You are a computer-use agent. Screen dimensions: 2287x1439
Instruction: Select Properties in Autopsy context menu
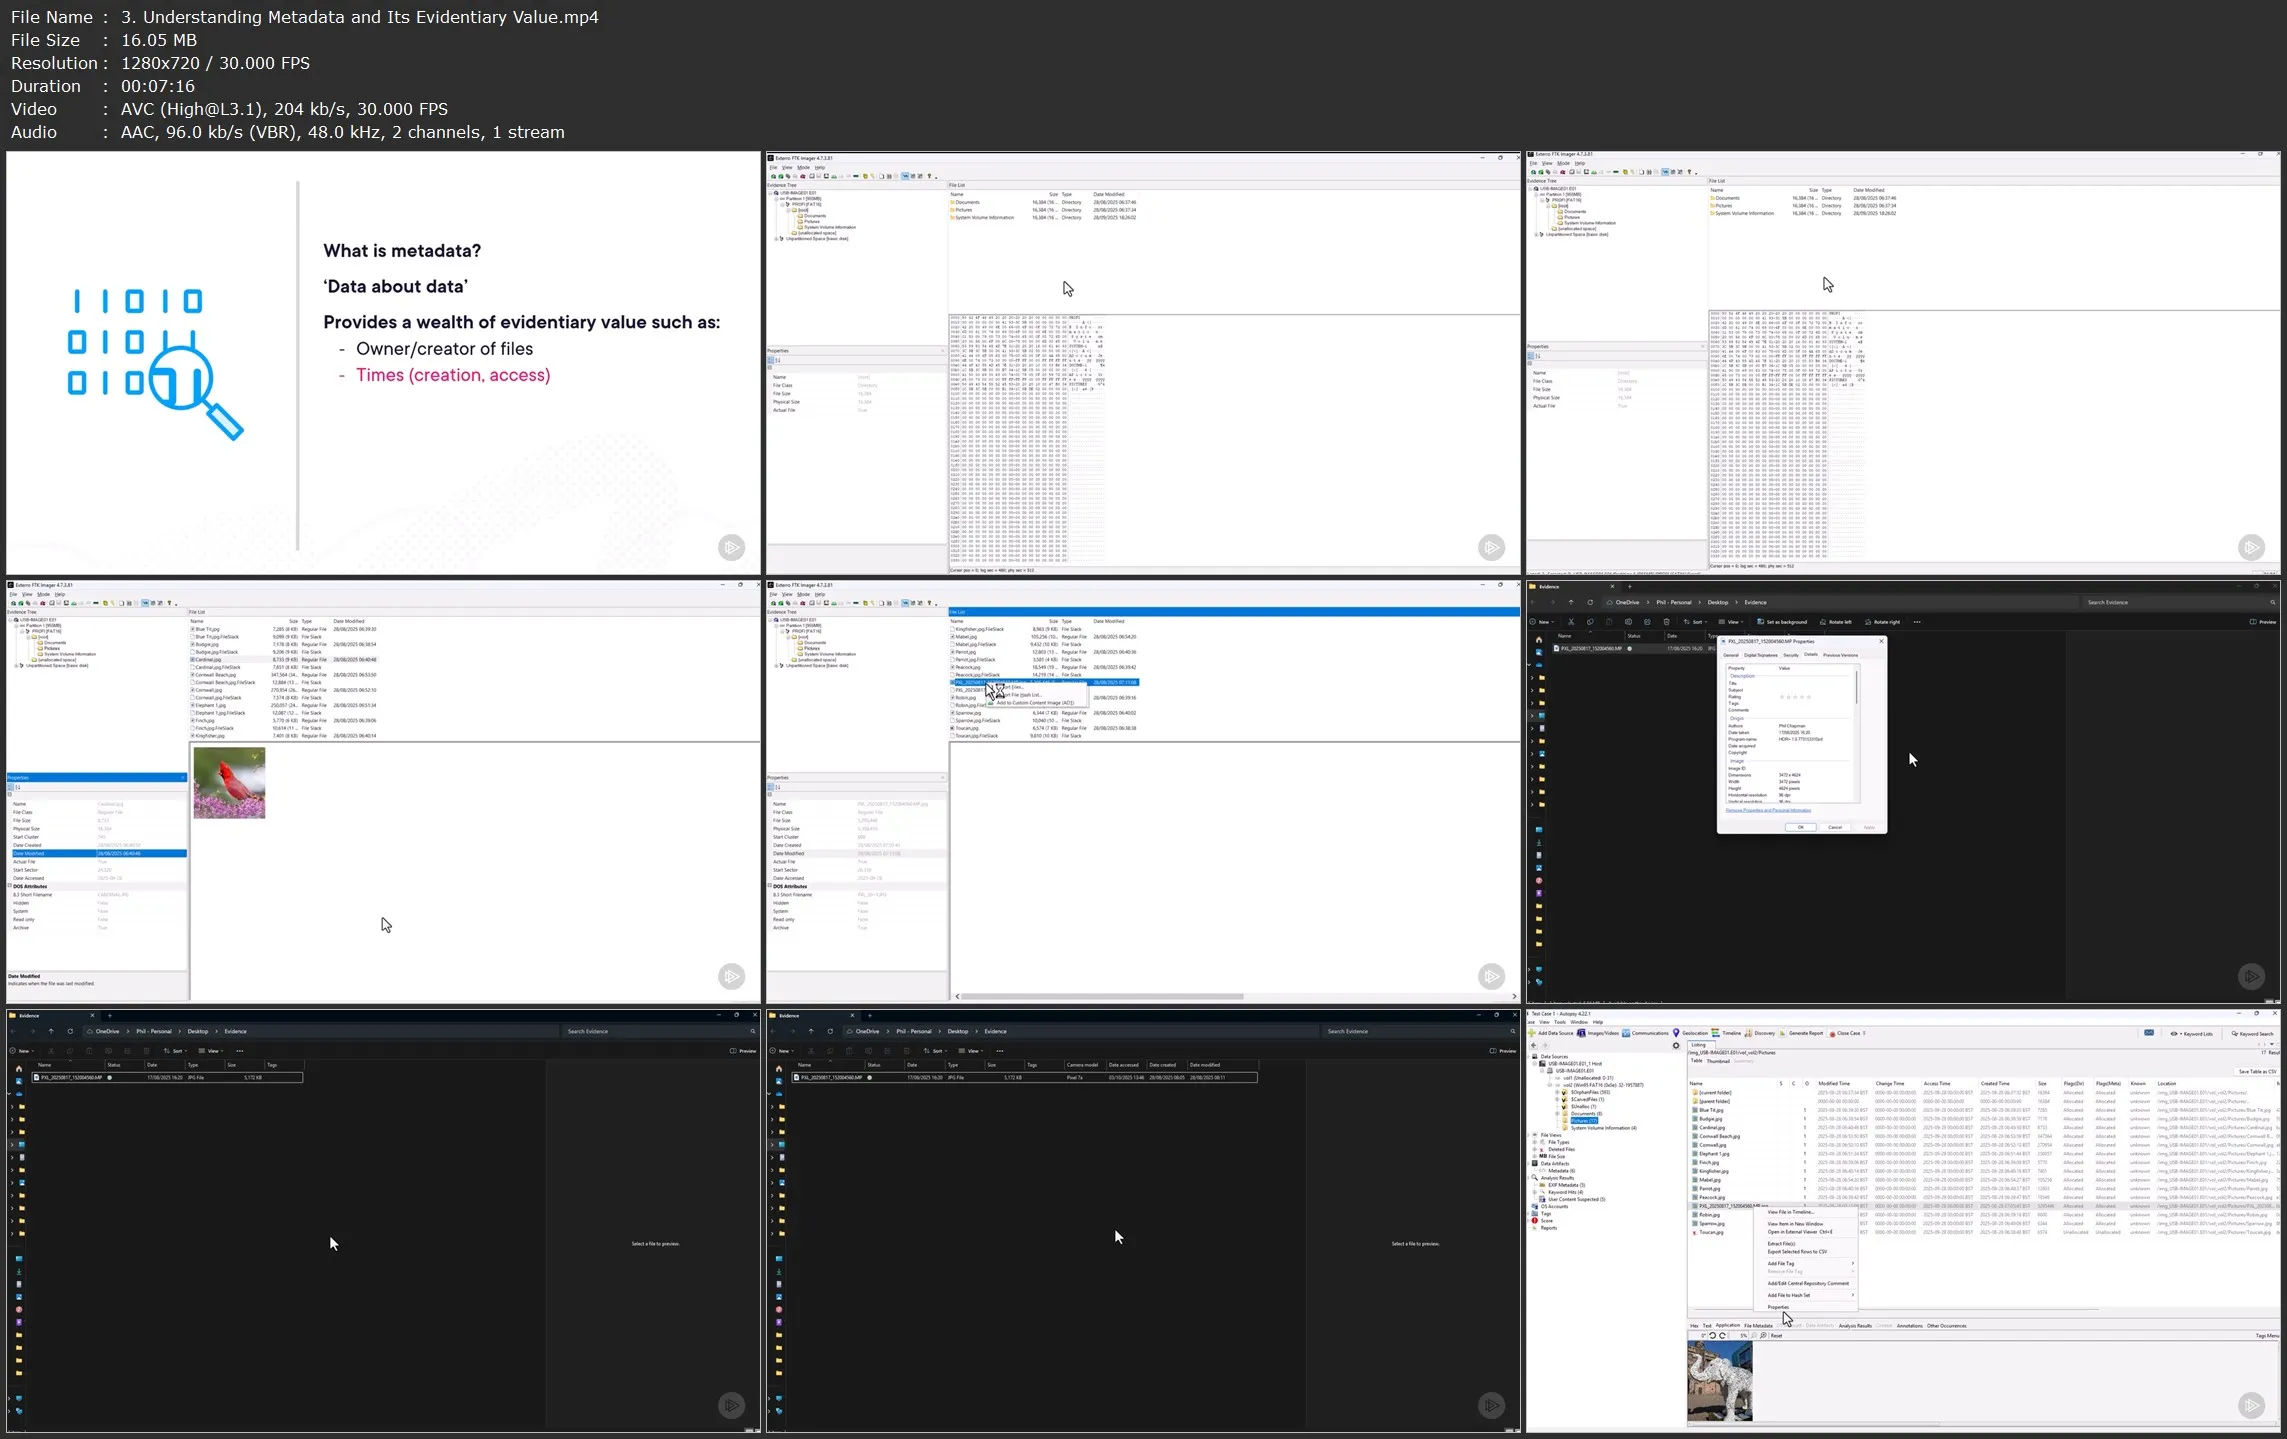click(x=1778, y=1307)
